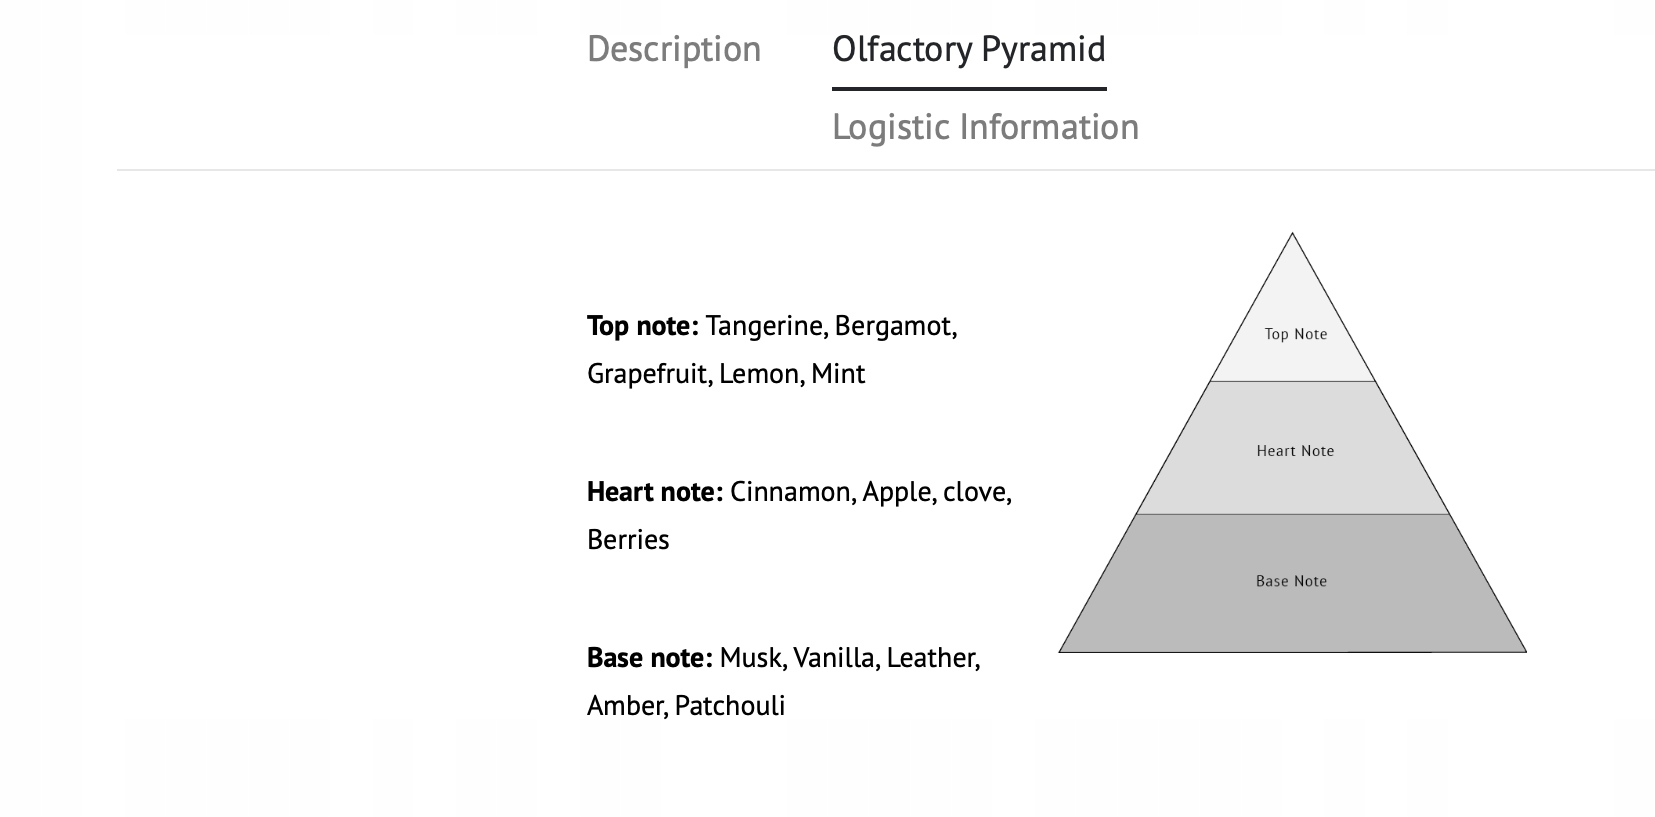
Task: Click the Top Note tier of the pyramid
Action: click(x=1295, y=334)
